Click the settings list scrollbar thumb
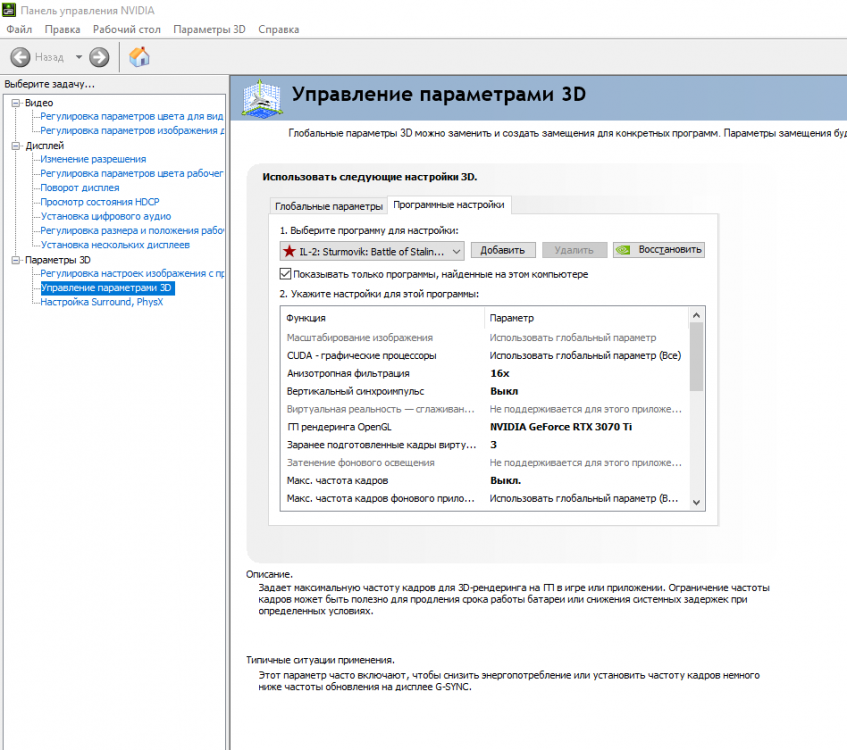The width and height of the screenshot is (847, 750). click(x=696, y=357)
